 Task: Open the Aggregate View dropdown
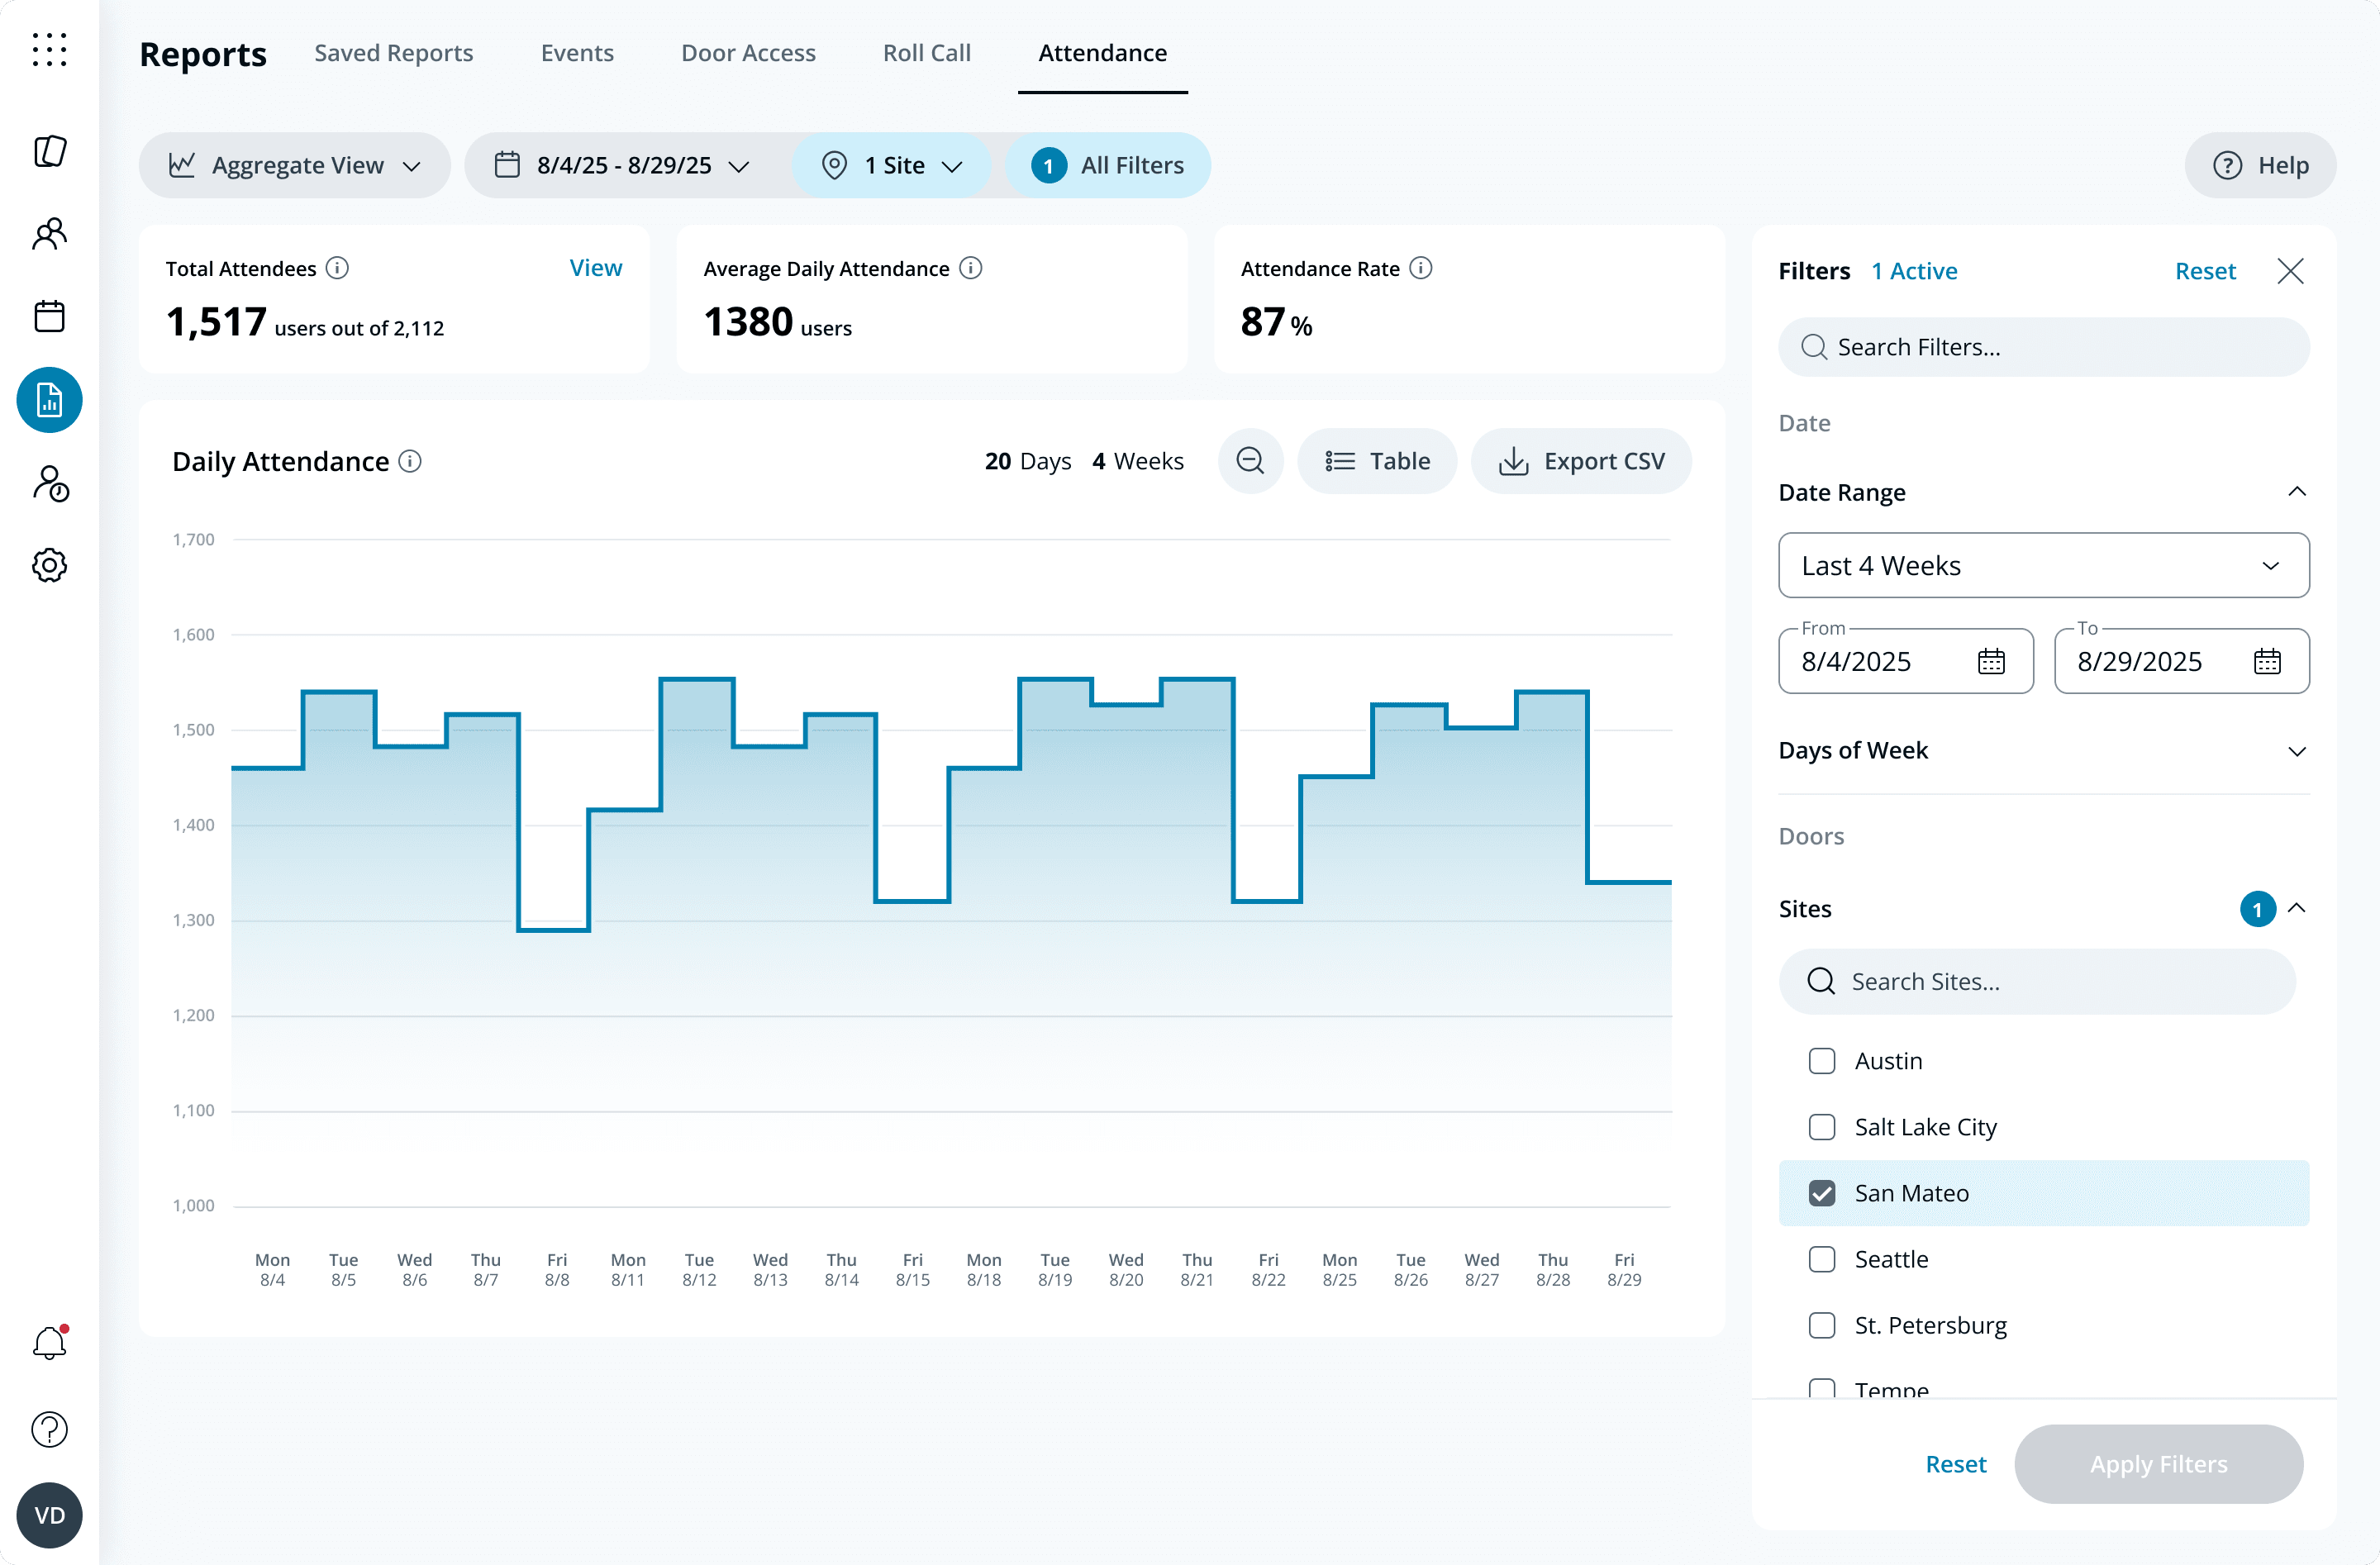tap(294, 165)
